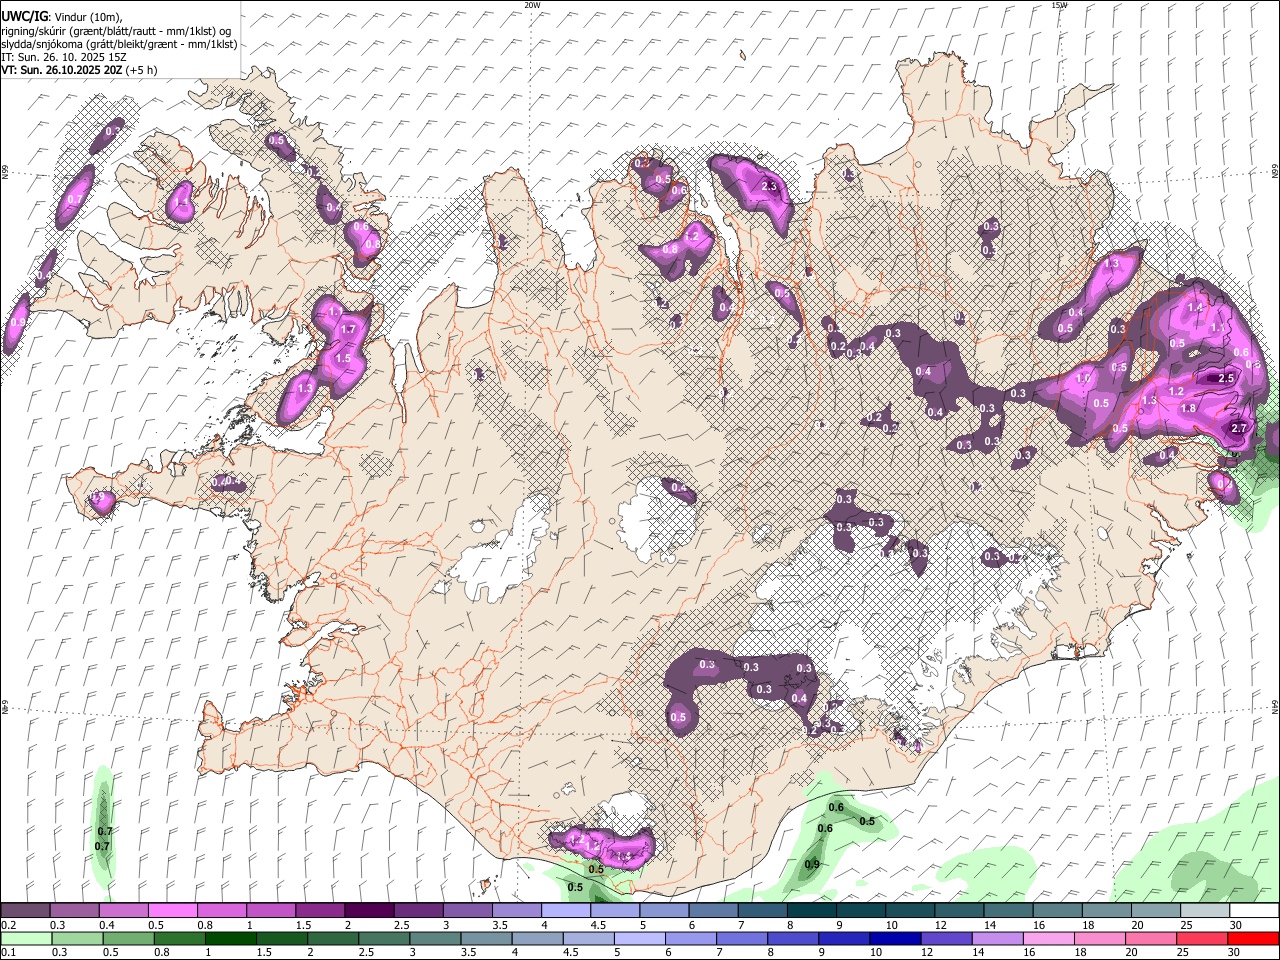Click the 1.8 snowfall value in east Iceland
The image size is (1280, 960).
point(1189,408)
